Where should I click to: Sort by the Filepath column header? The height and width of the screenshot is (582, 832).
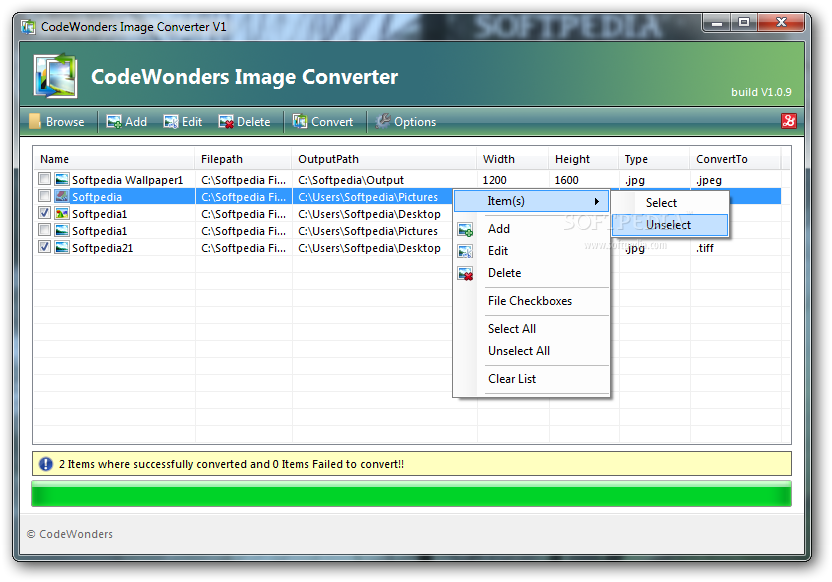pos(243,159)
